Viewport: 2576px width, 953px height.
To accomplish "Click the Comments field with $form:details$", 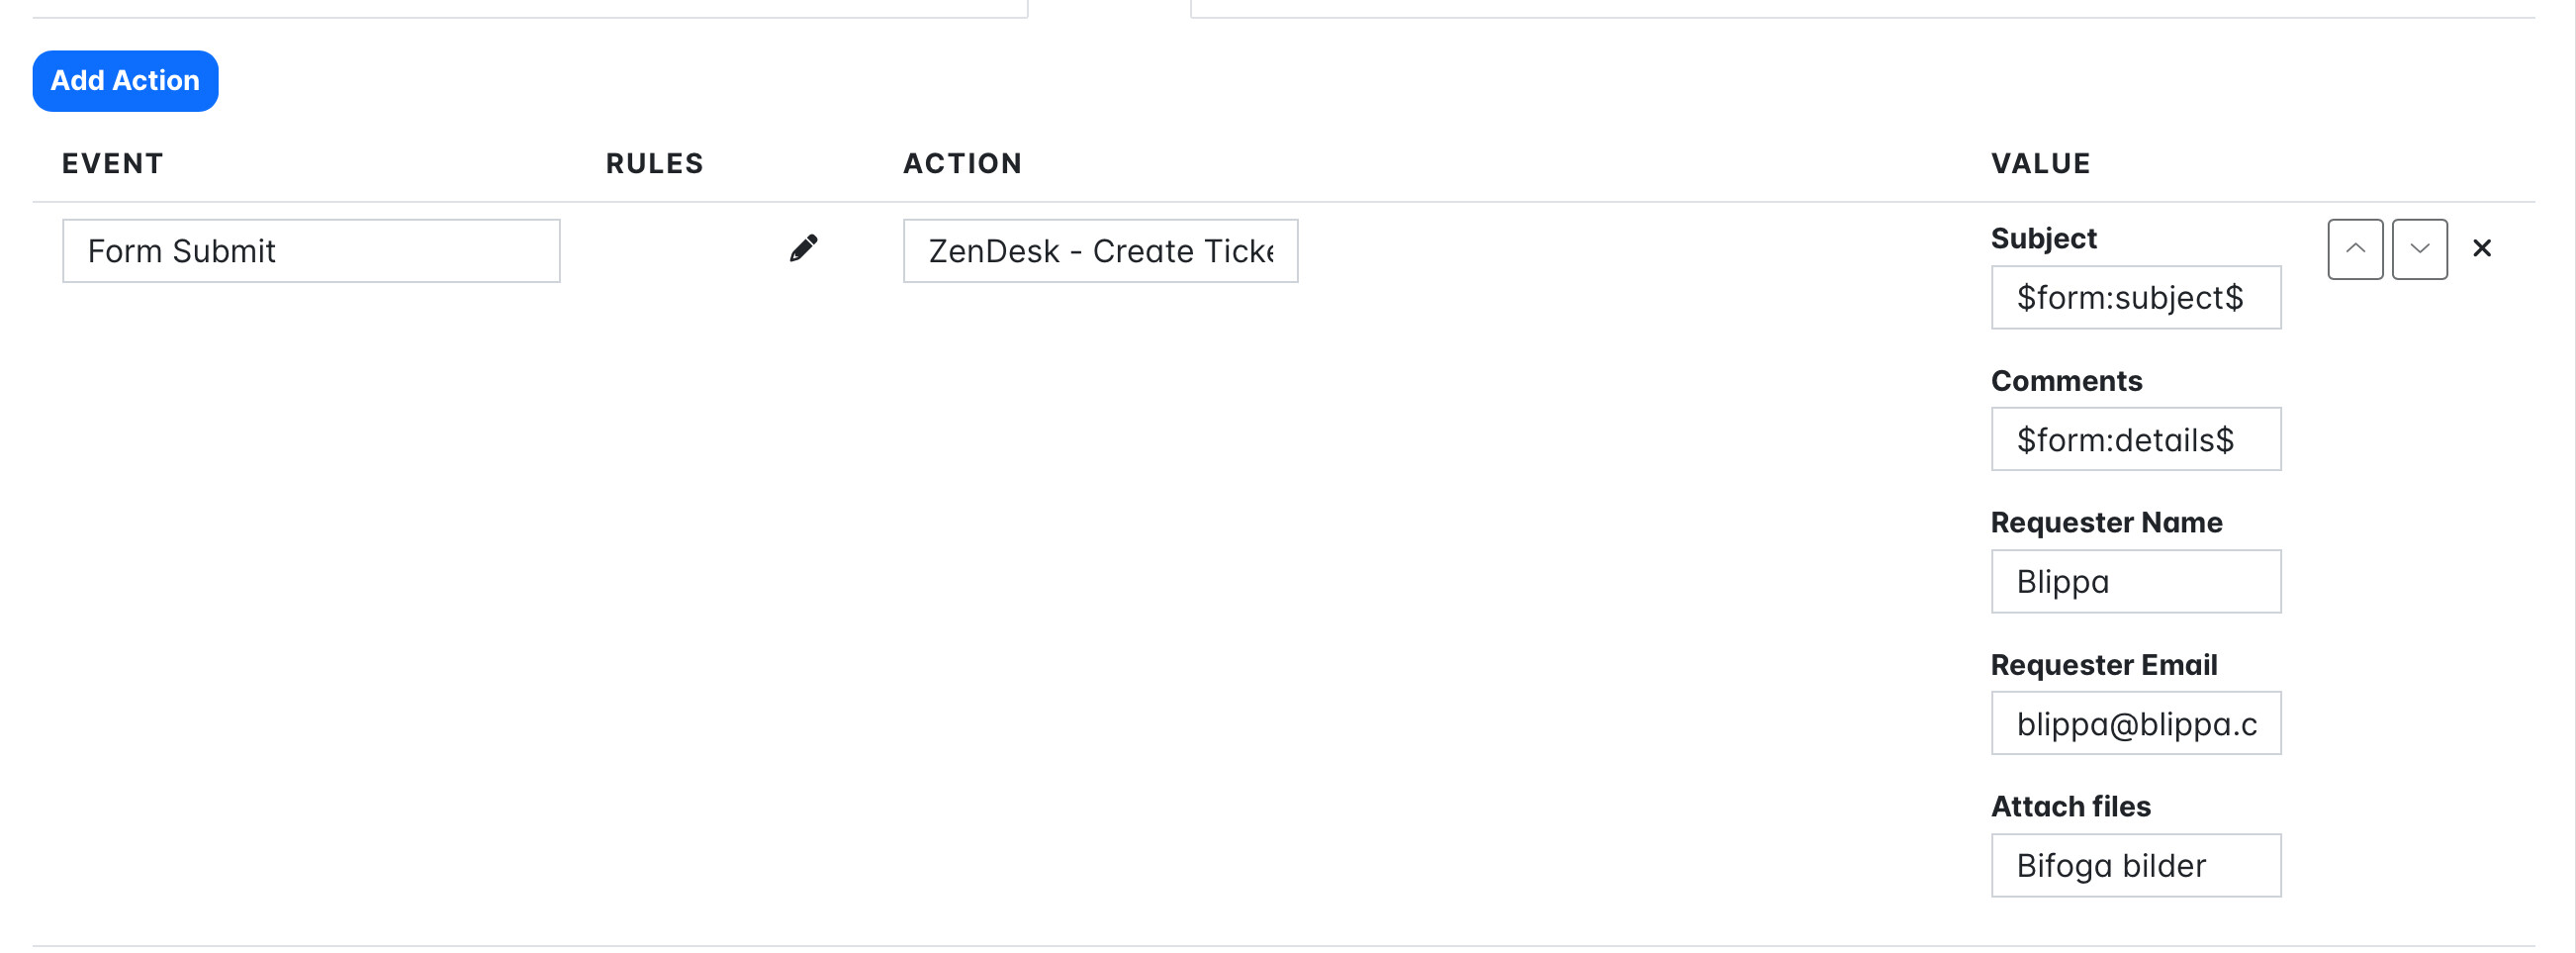I will [2135, 440].
